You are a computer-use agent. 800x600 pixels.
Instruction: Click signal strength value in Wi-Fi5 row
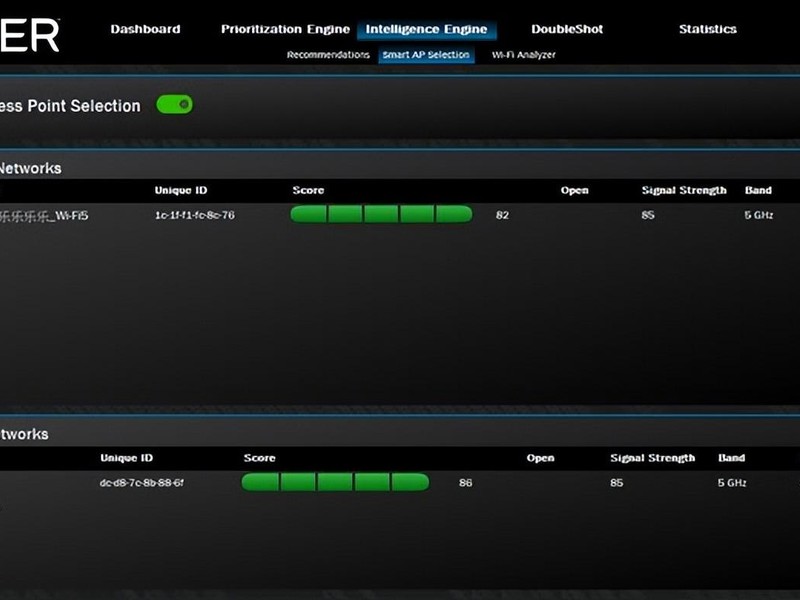[x=648, y=215]
